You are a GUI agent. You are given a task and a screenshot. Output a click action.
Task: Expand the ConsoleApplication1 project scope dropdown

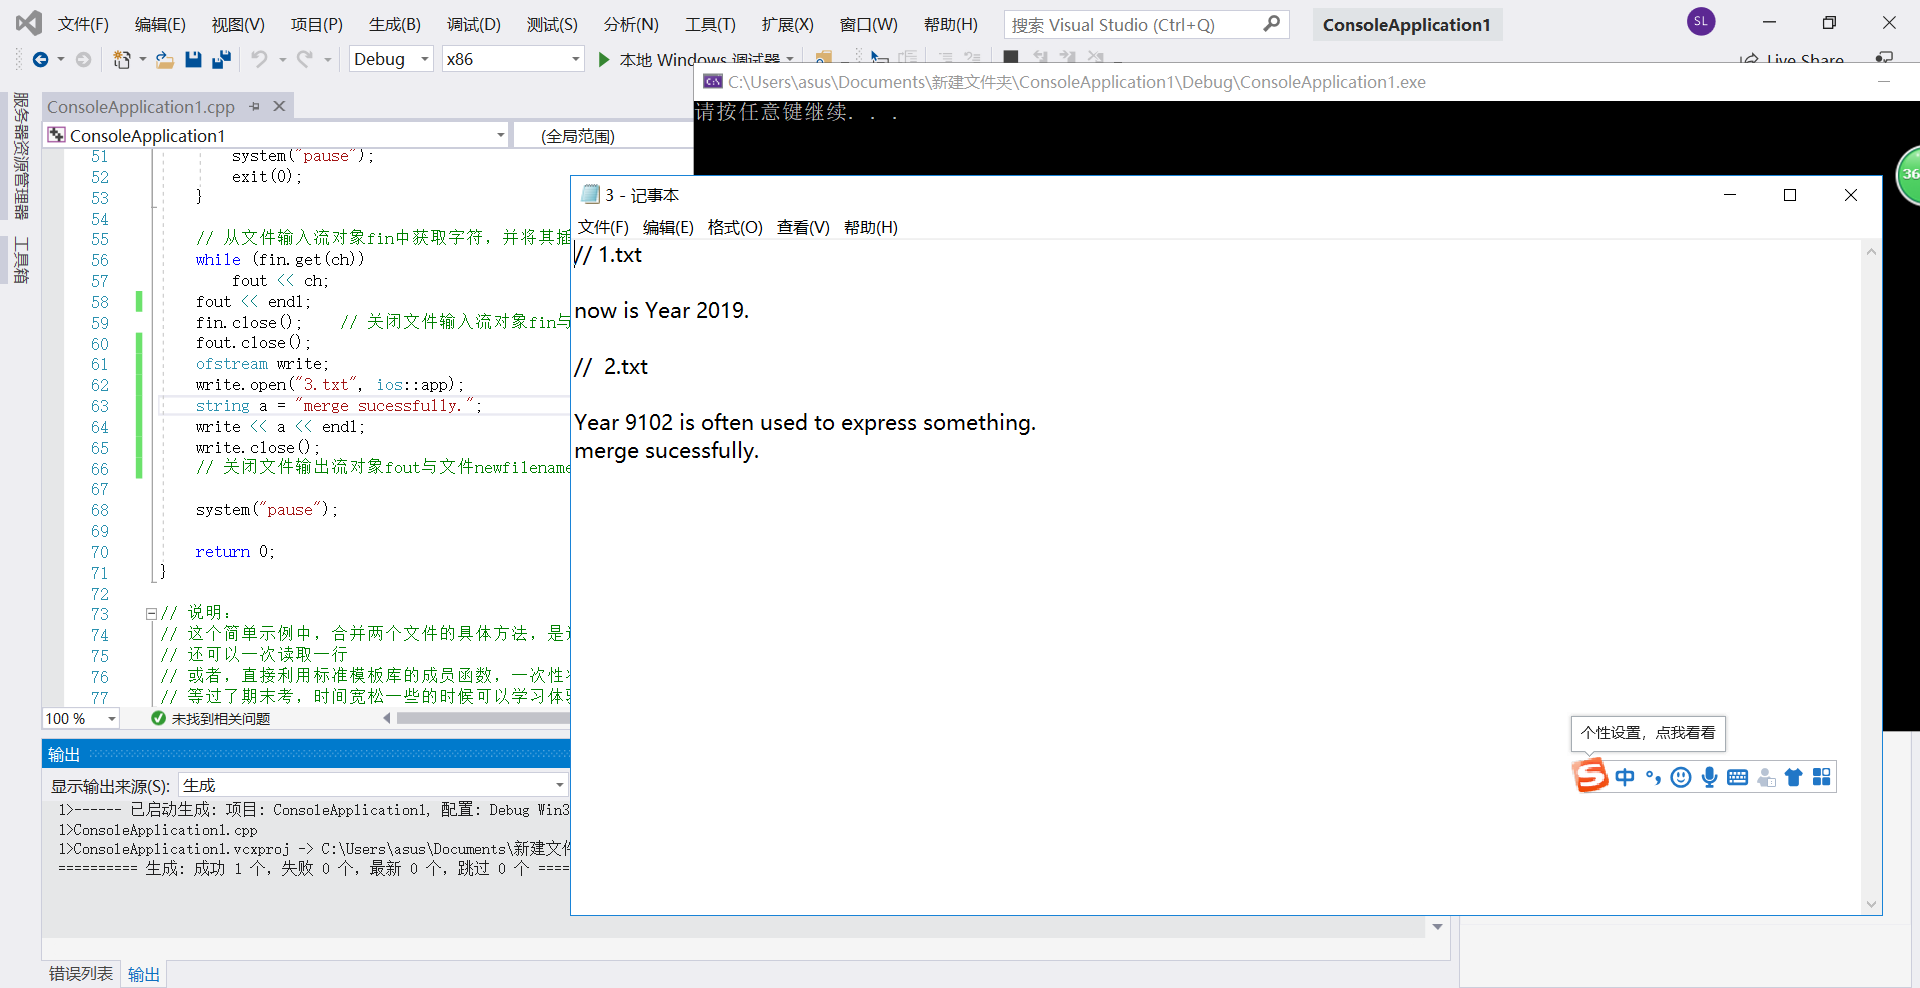click(500, 136)
